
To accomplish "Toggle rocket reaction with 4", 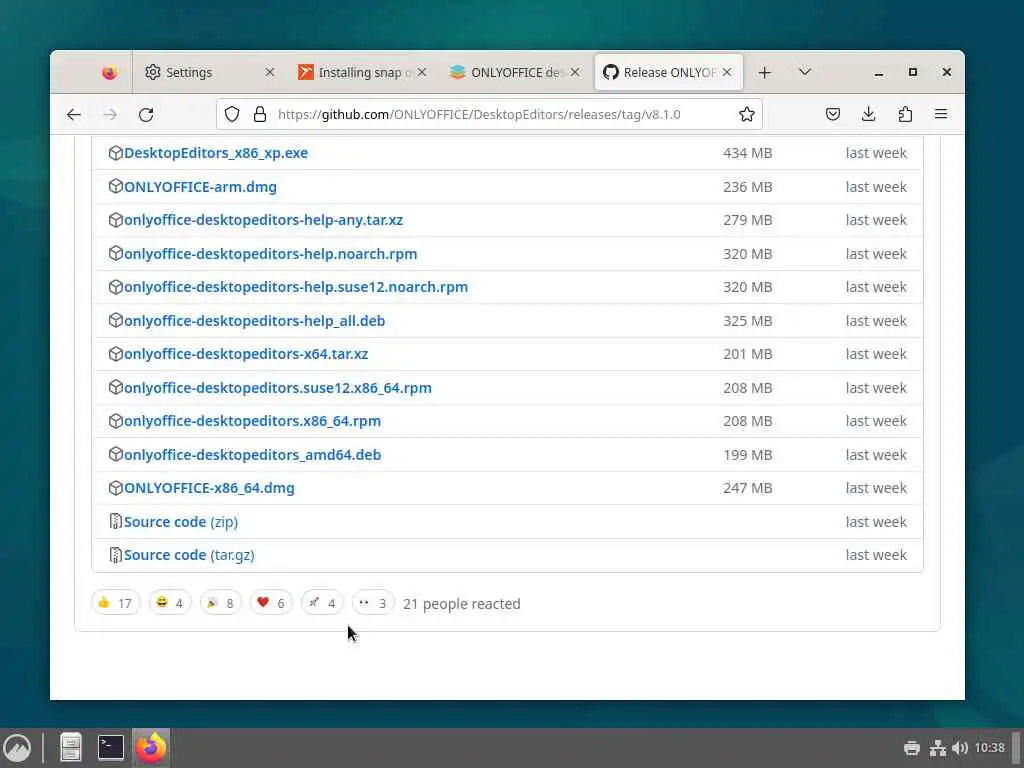I will (322, 603).
